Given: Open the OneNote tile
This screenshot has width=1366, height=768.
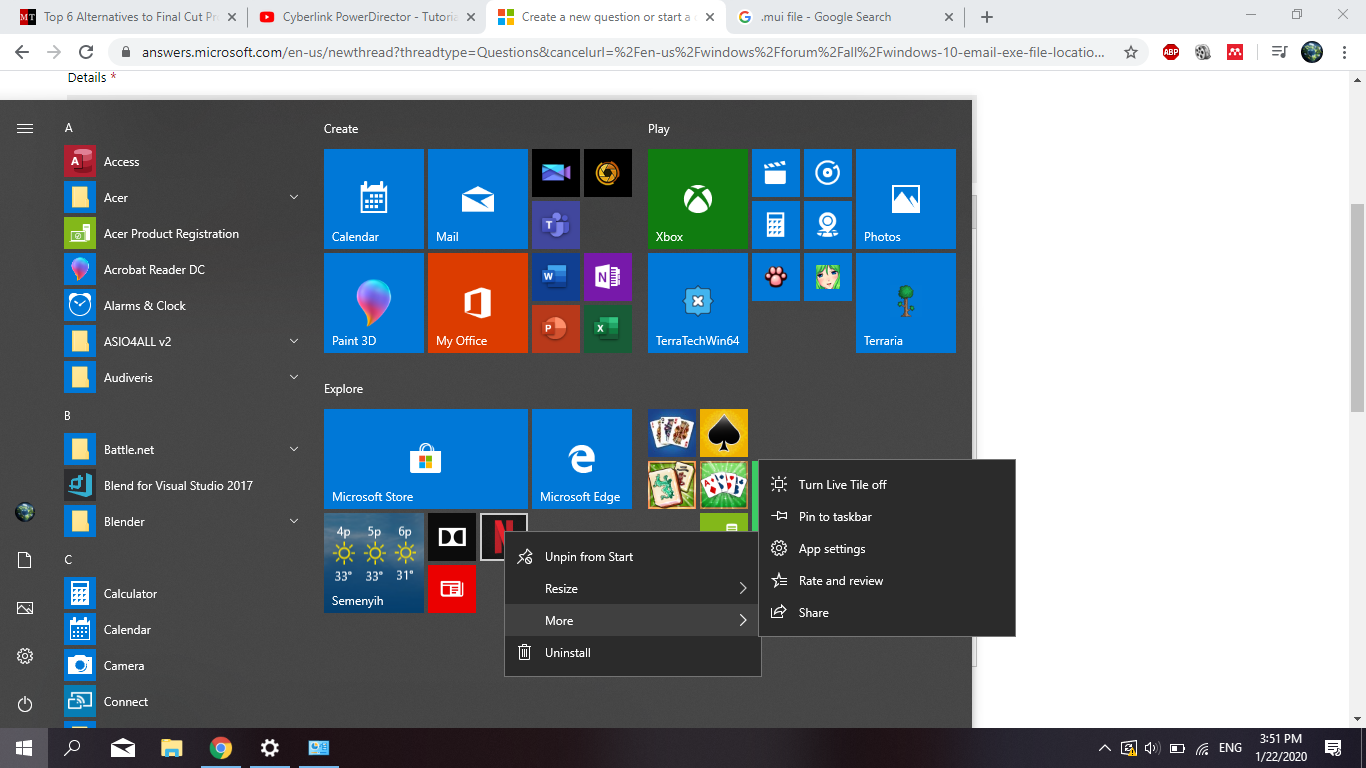Looking at the screenshot, I should point(607,277).
